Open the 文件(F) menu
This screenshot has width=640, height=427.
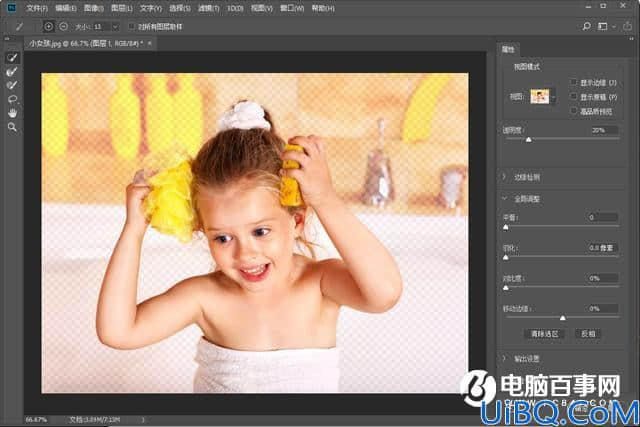[x=37, y=8]
